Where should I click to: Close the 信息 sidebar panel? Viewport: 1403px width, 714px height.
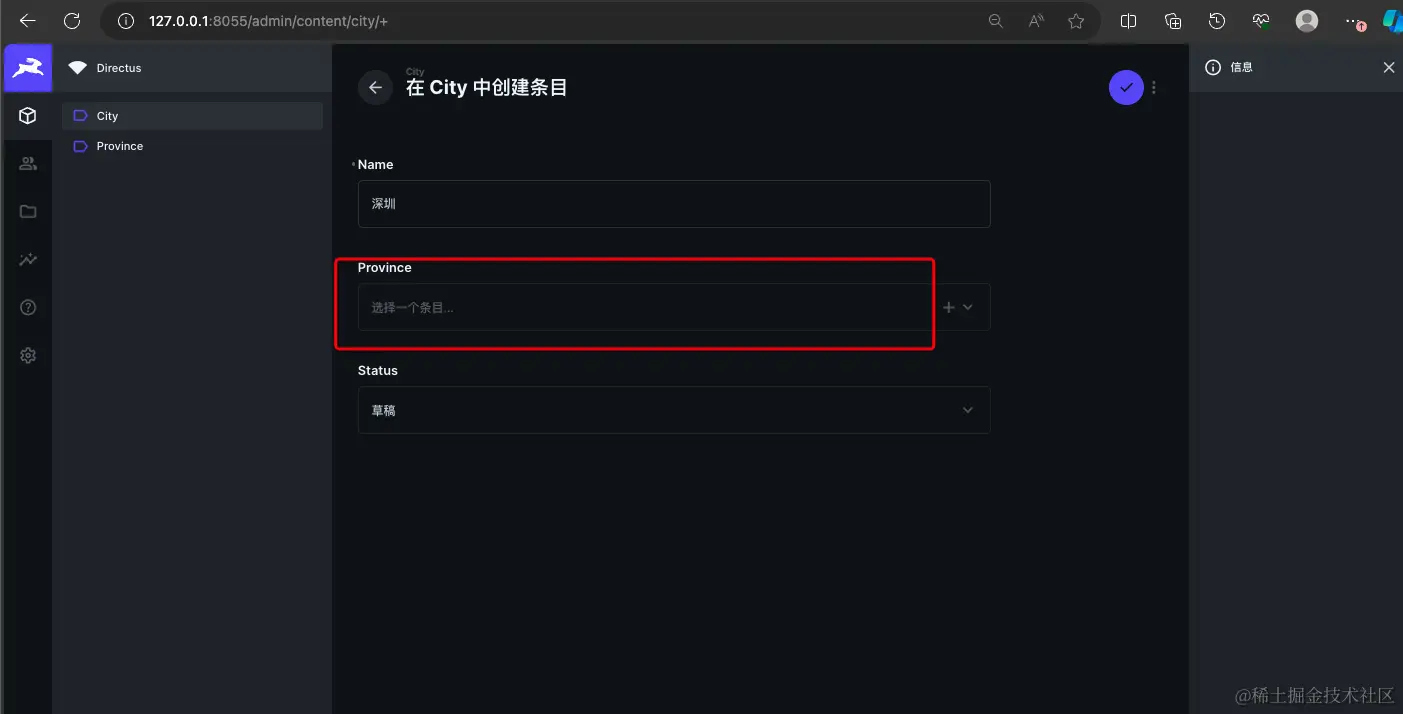tap(1388, 68)
